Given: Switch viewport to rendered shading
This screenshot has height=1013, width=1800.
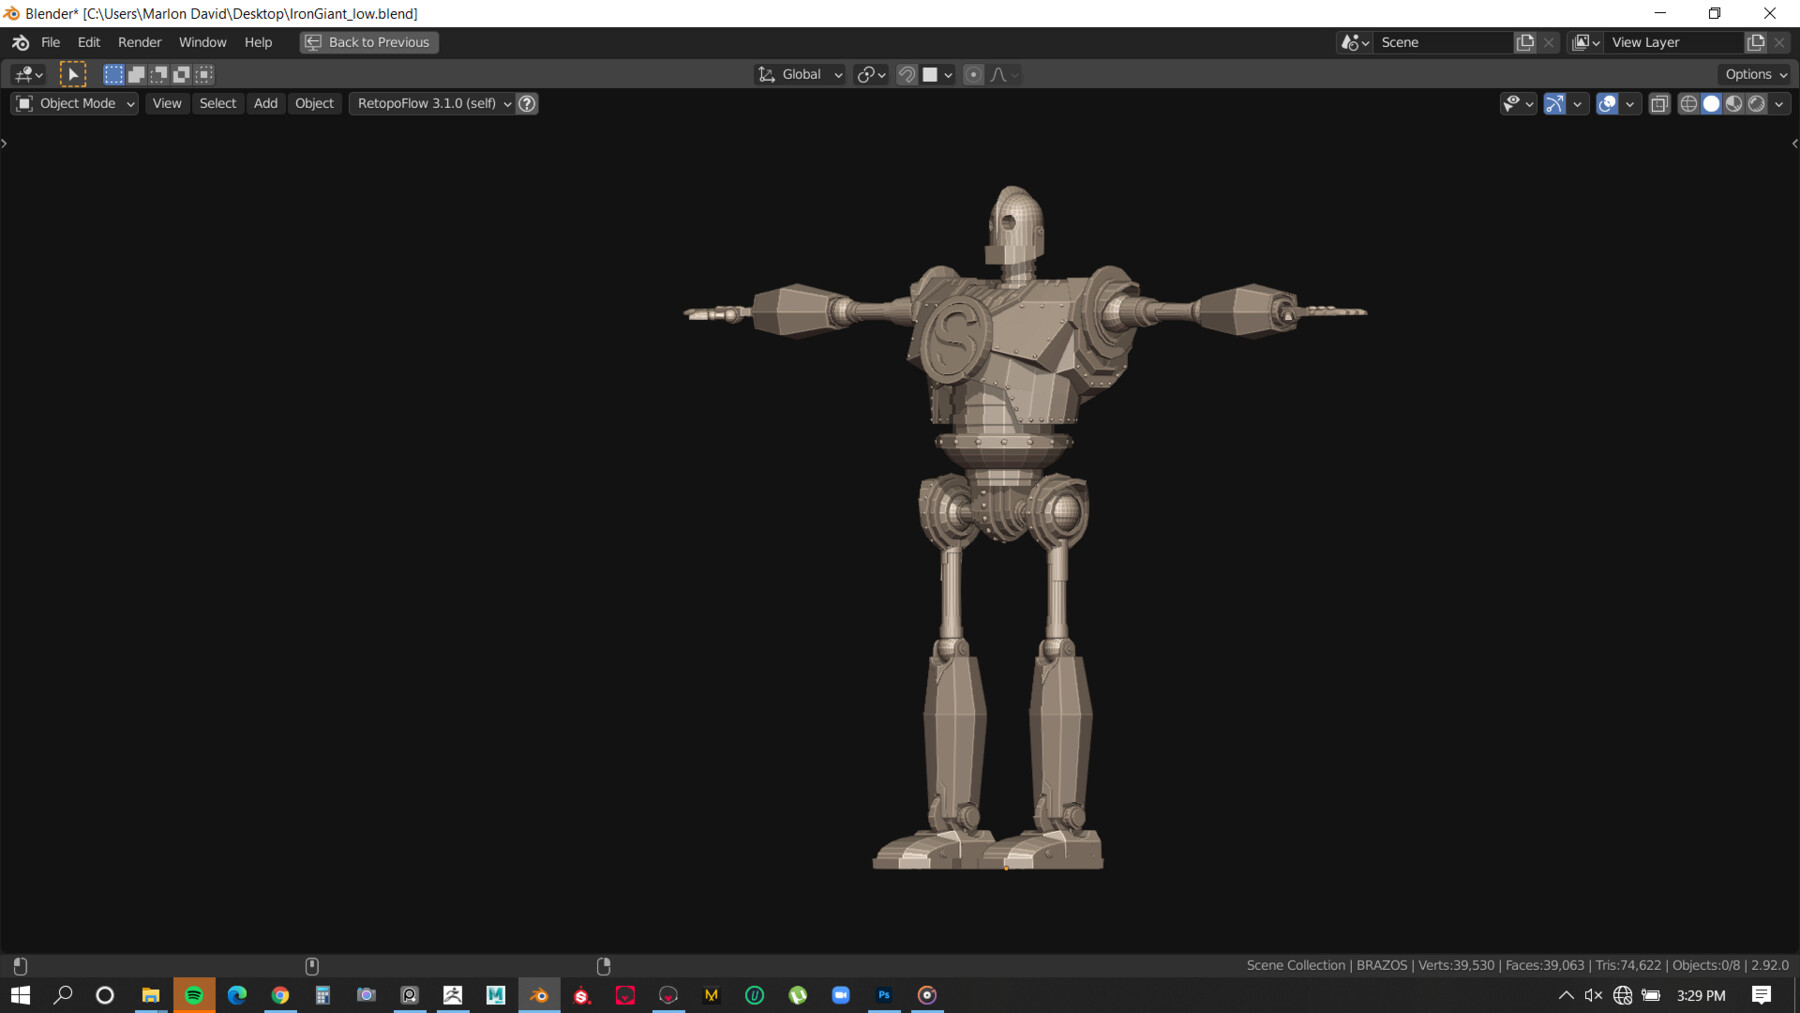Looking at the screenshot, I should pos(1757,104).
